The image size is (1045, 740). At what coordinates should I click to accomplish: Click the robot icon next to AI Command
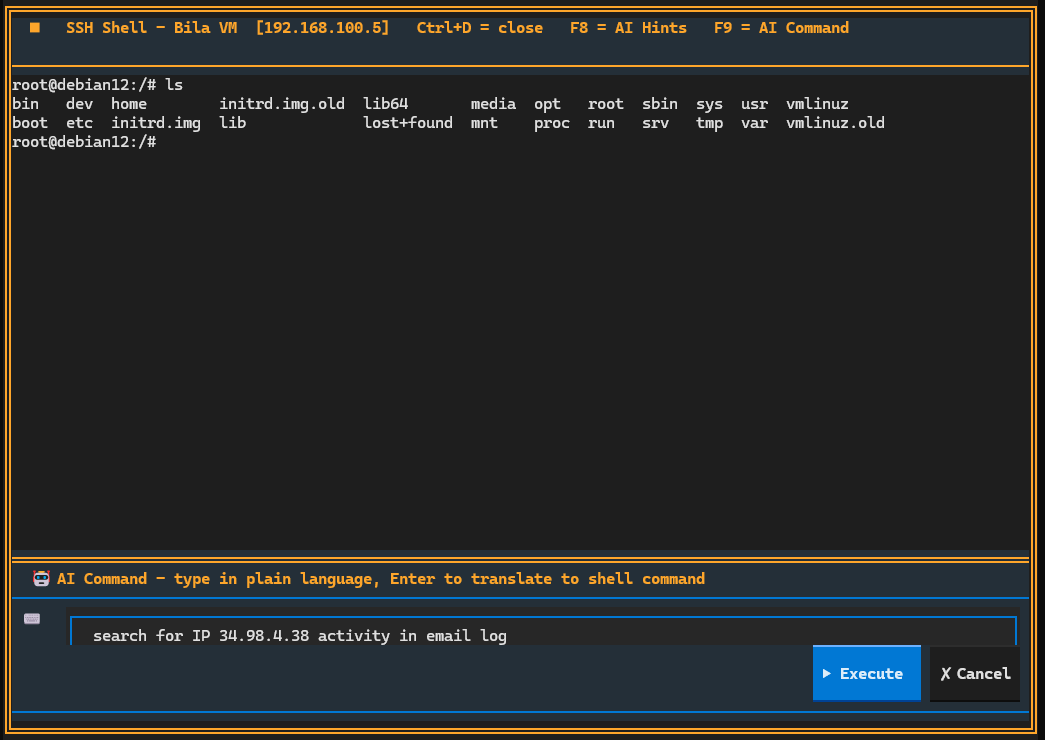pyautogui.click(x=41, y=578)
